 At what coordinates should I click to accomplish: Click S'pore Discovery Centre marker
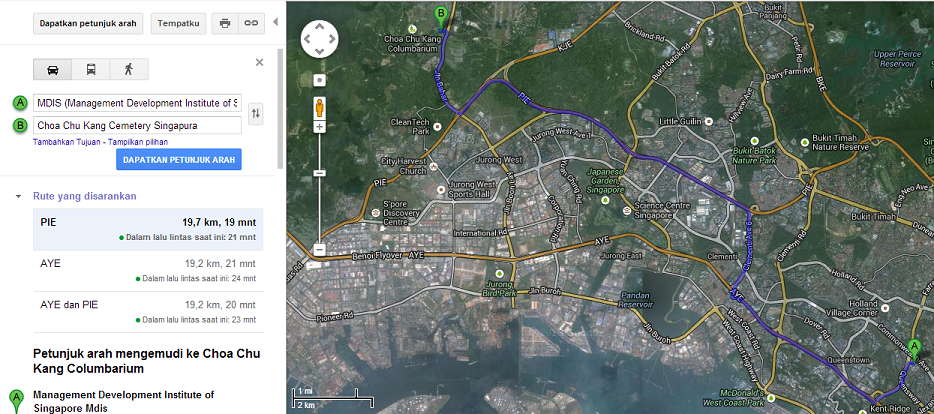click(375, 213)
